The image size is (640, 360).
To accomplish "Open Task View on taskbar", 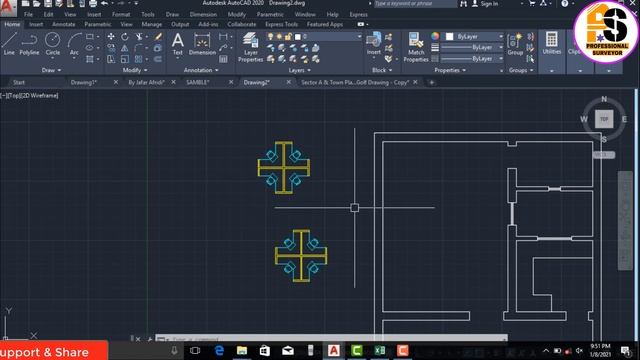I will click(x=195, y=351).
